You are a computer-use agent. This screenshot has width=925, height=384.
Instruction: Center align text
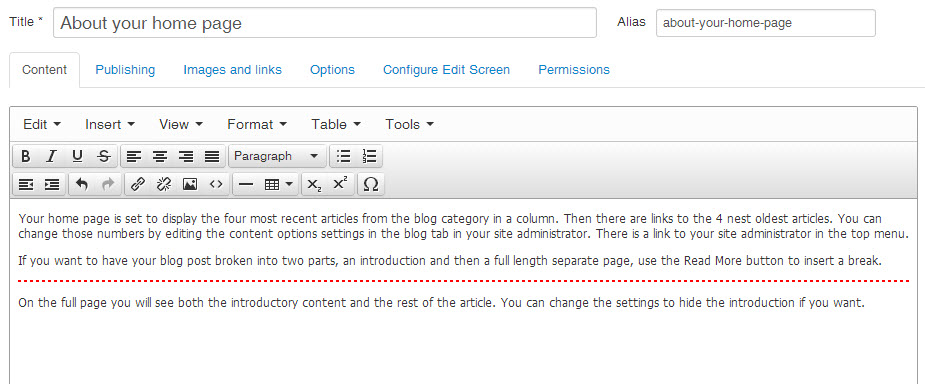point(160,156)
